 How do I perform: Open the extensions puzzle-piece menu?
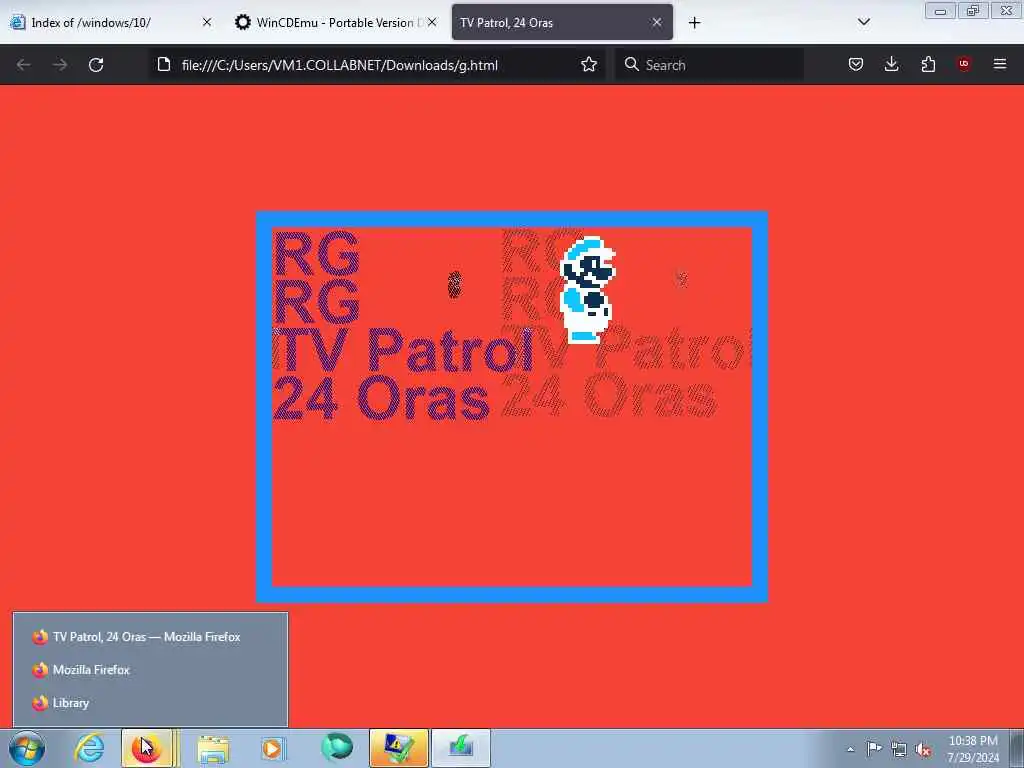[x=928, y=65]
